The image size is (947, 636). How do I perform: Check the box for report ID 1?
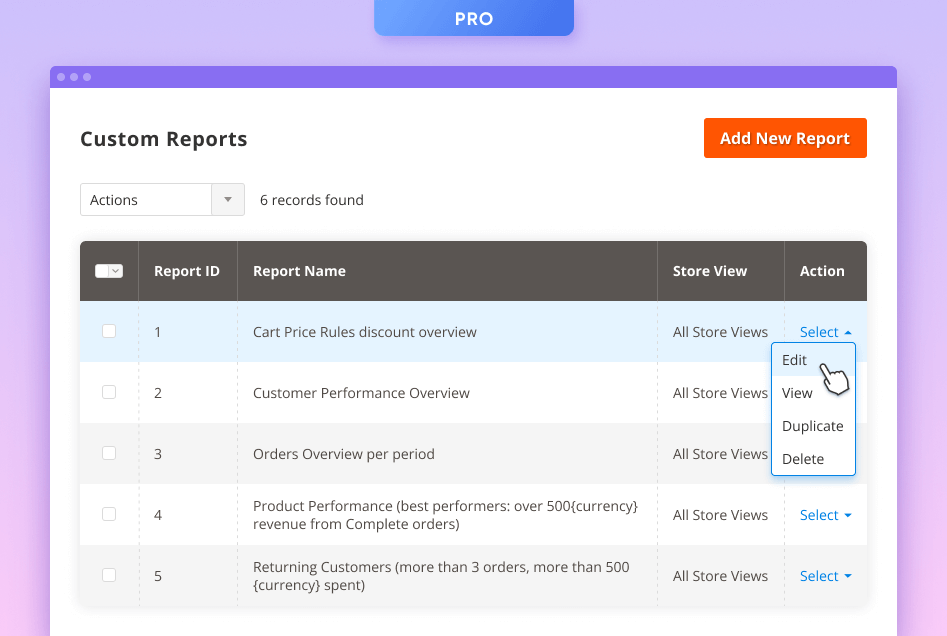[109, 331]
